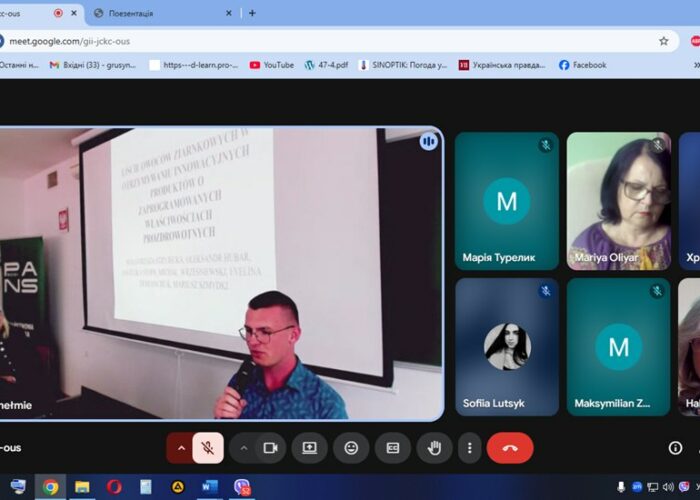
Task: Turn on captions
Action: click(393, 448)
